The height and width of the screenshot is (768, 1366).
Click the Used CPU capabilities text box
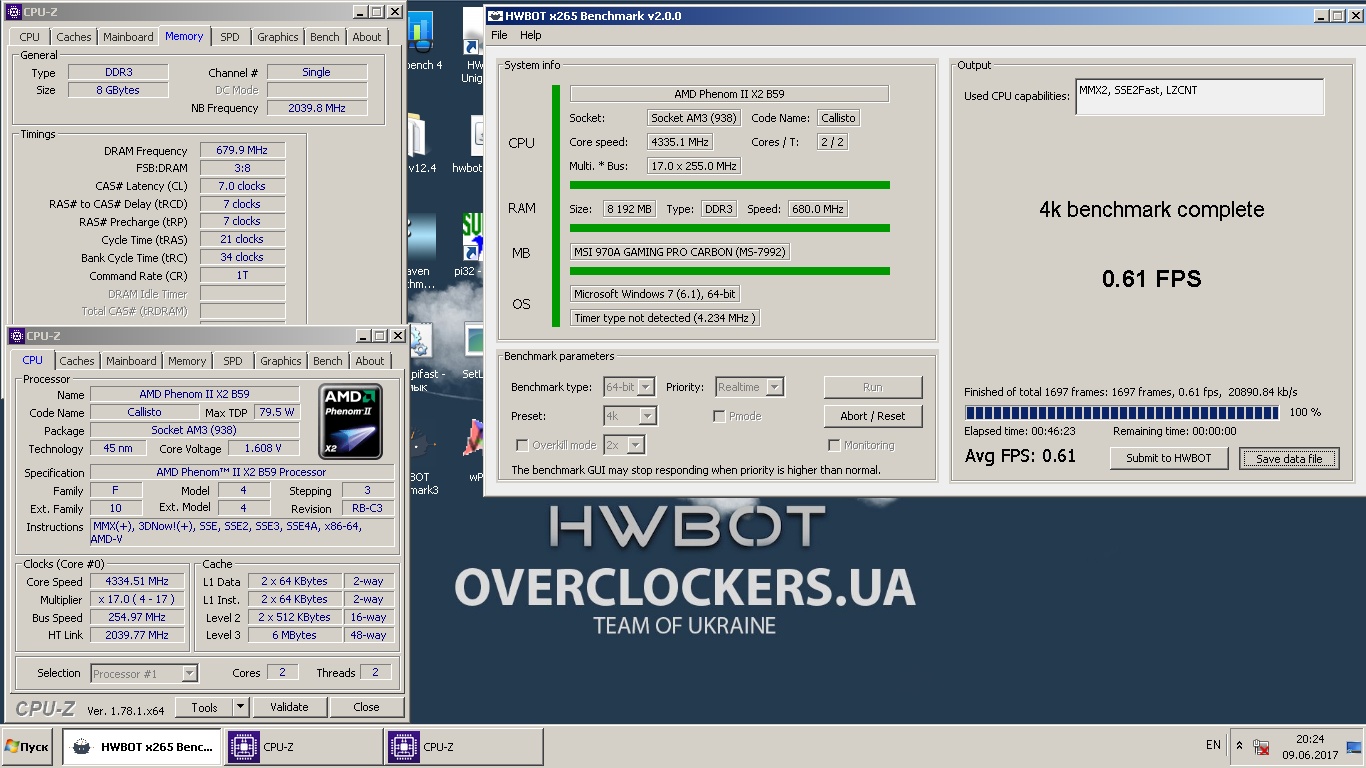tap(1199, 97)
